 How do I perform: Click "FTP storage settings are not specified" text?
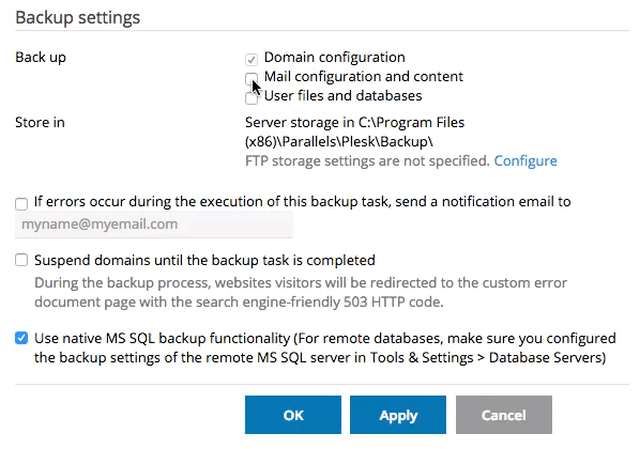(x=367, y=161)
